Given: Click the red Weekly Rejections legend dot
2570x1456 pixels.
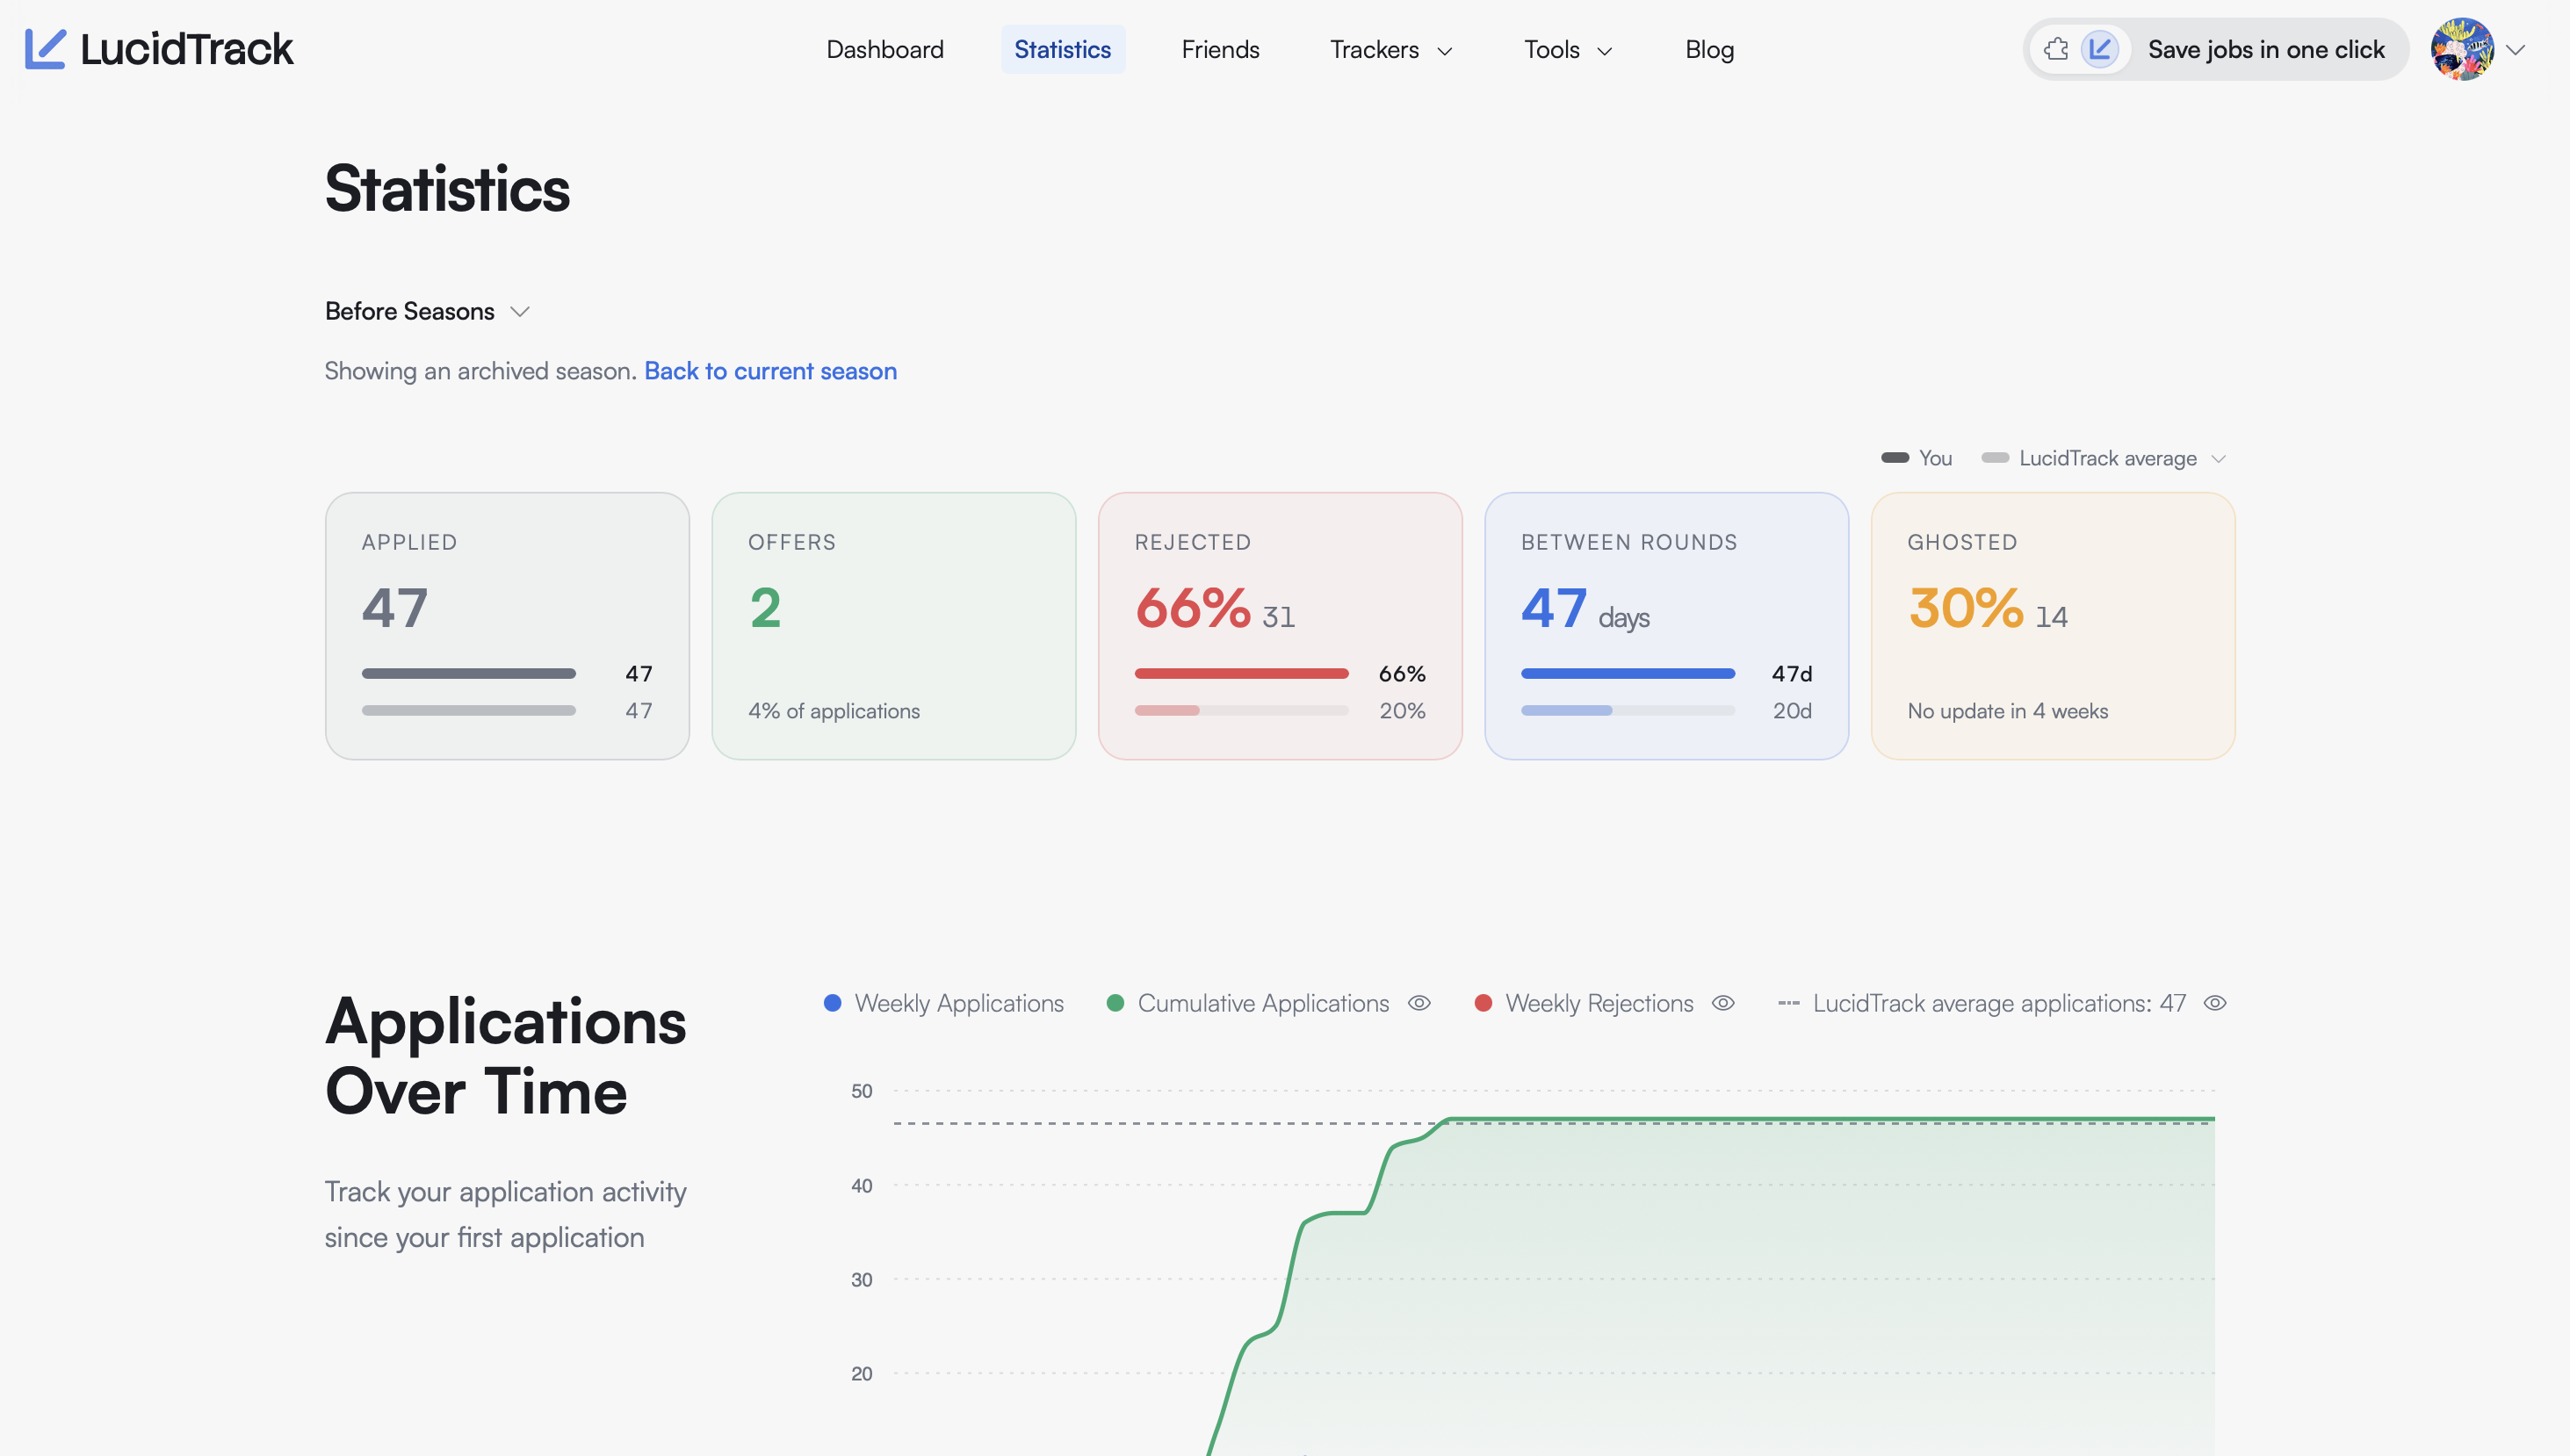Looking at the screenshot, I should coord(1483,1003).
